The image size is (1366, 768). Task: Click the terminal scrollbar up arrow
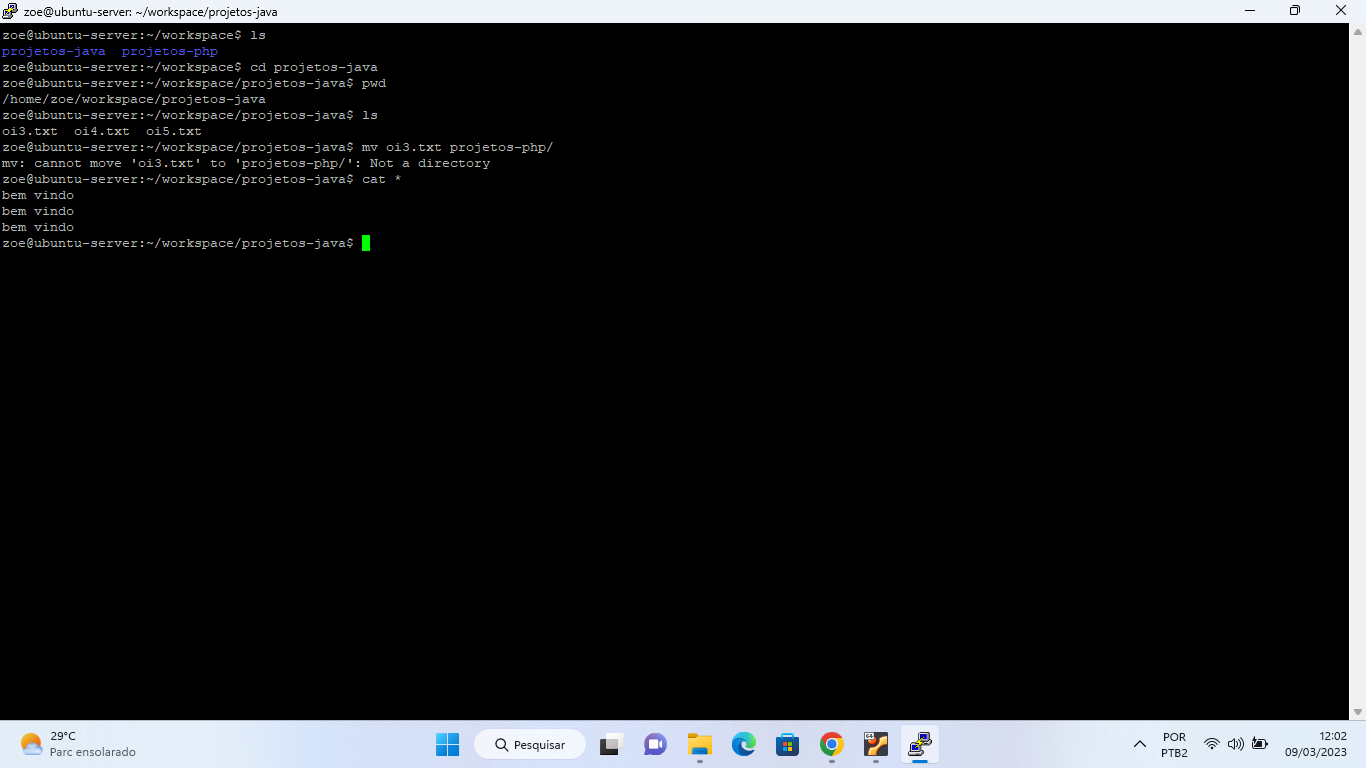[x=1357, y=32]
